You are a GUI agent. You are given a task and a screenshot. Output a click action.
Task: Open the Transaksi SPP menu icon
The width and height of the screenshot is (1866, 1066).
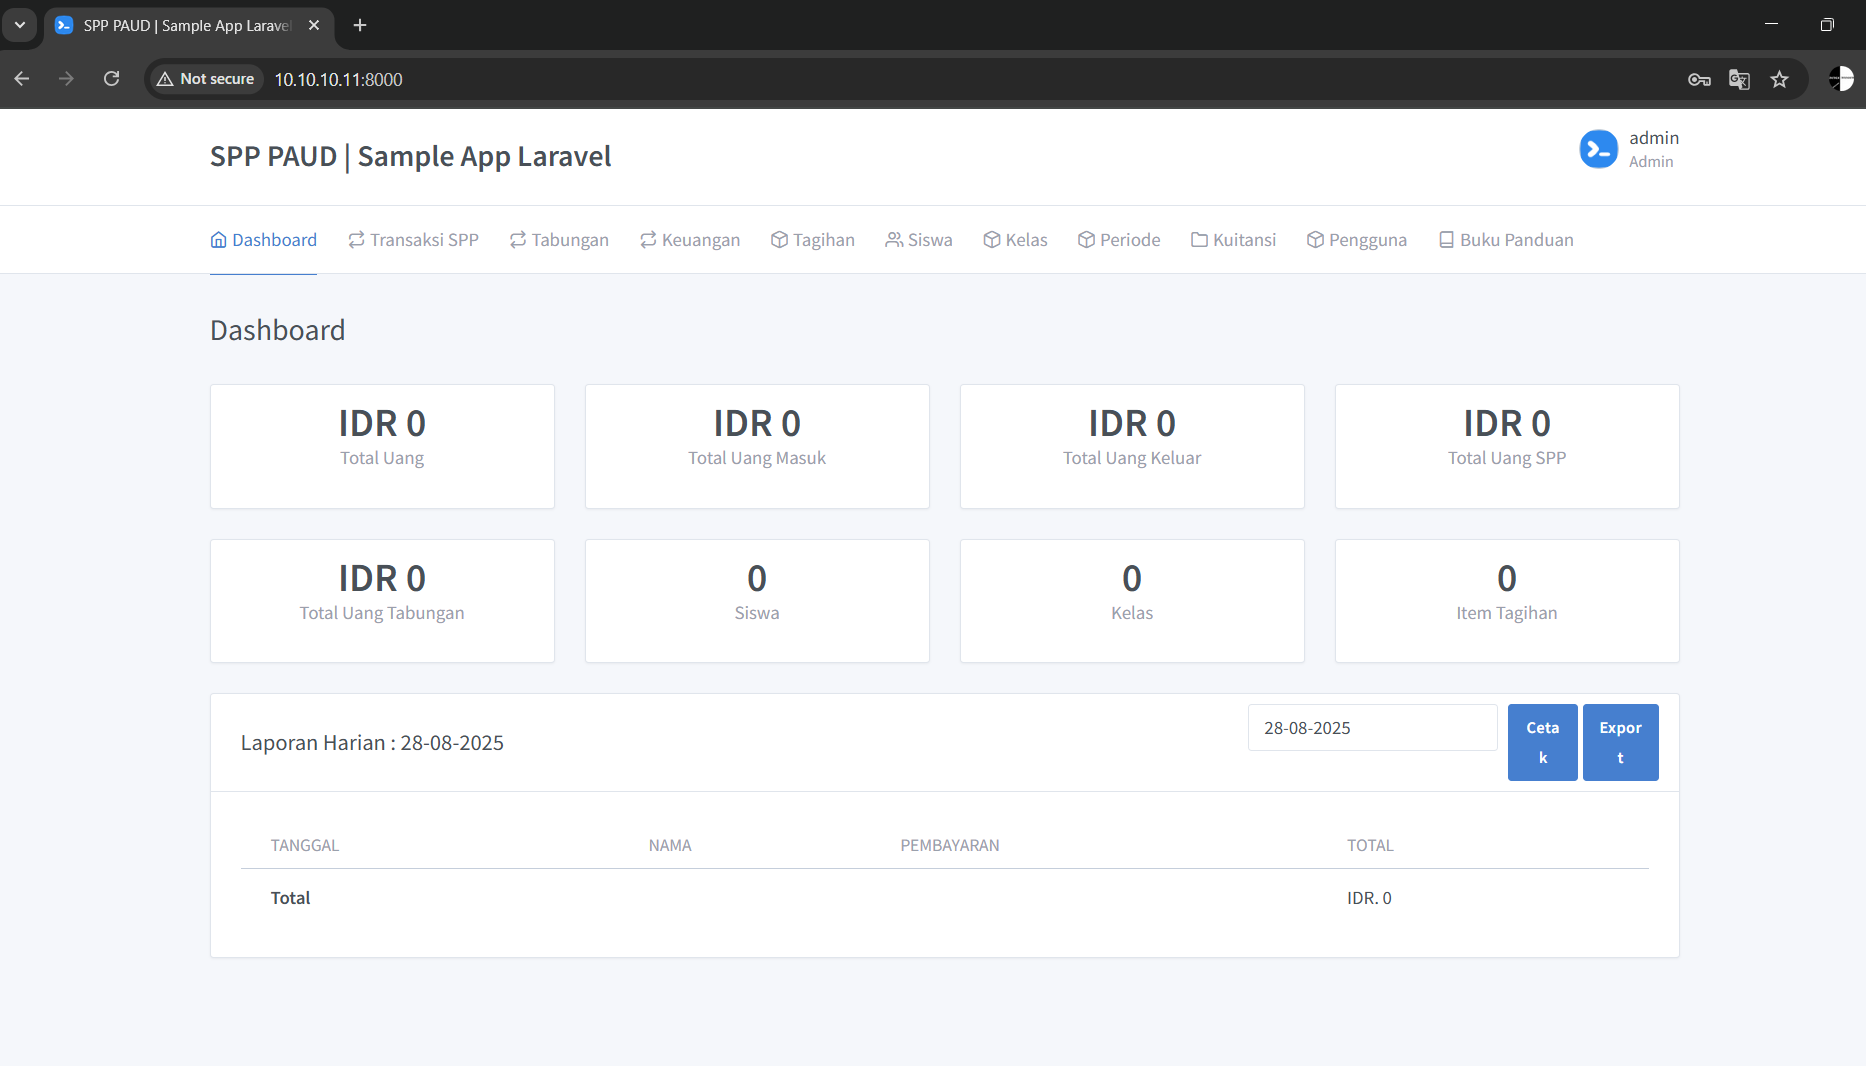click(x=356, y=239)
